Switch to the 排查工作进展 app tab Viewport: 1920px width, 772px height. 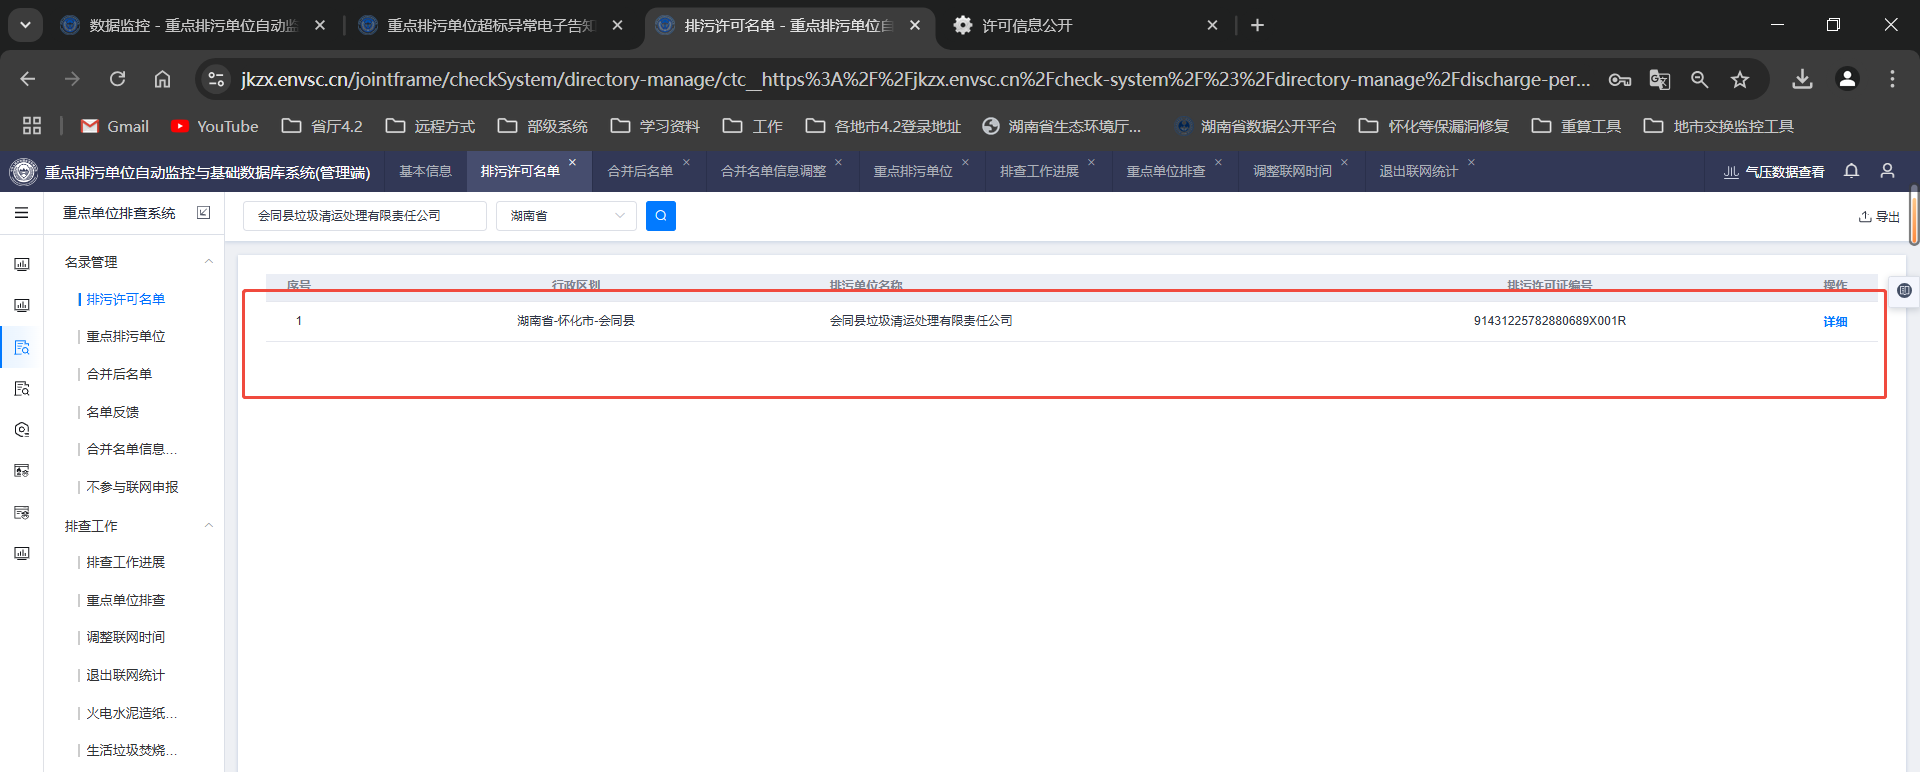click(x=1039, y=171)
